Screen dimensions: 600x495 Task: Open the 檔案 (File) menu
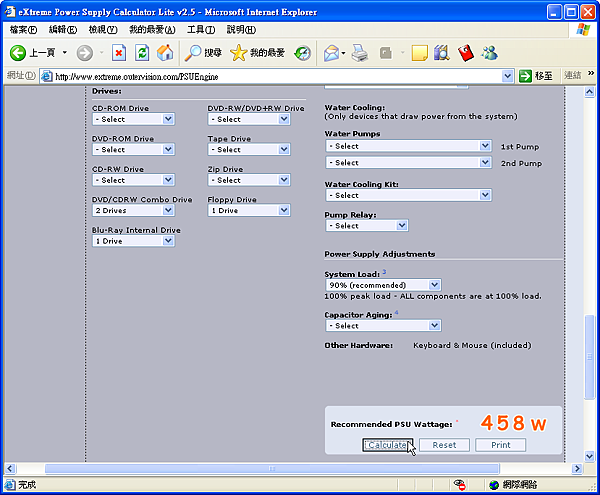pyautogui.click(x=24, y=30)
